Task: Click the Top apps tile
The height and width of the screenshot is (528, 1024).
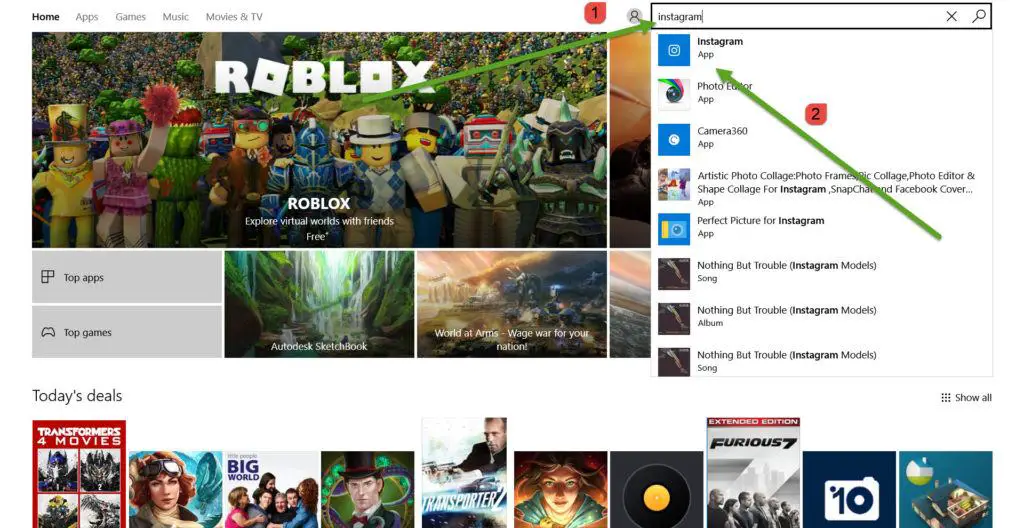Action: 127,277
